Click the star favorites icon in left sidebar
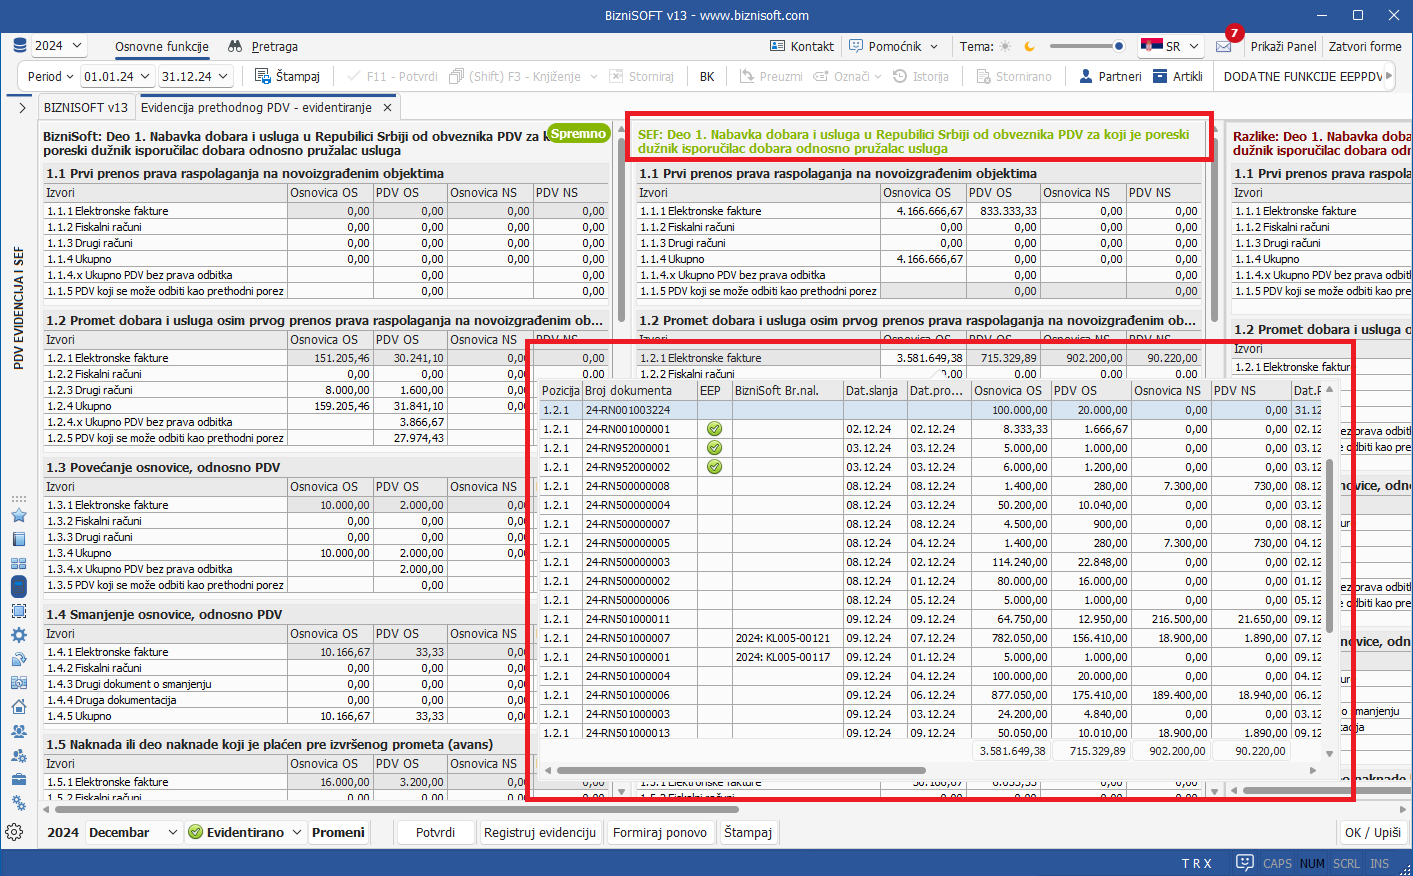Image resolution: width=1413 pixels, height=876 pixels. [x=18, y=515]
